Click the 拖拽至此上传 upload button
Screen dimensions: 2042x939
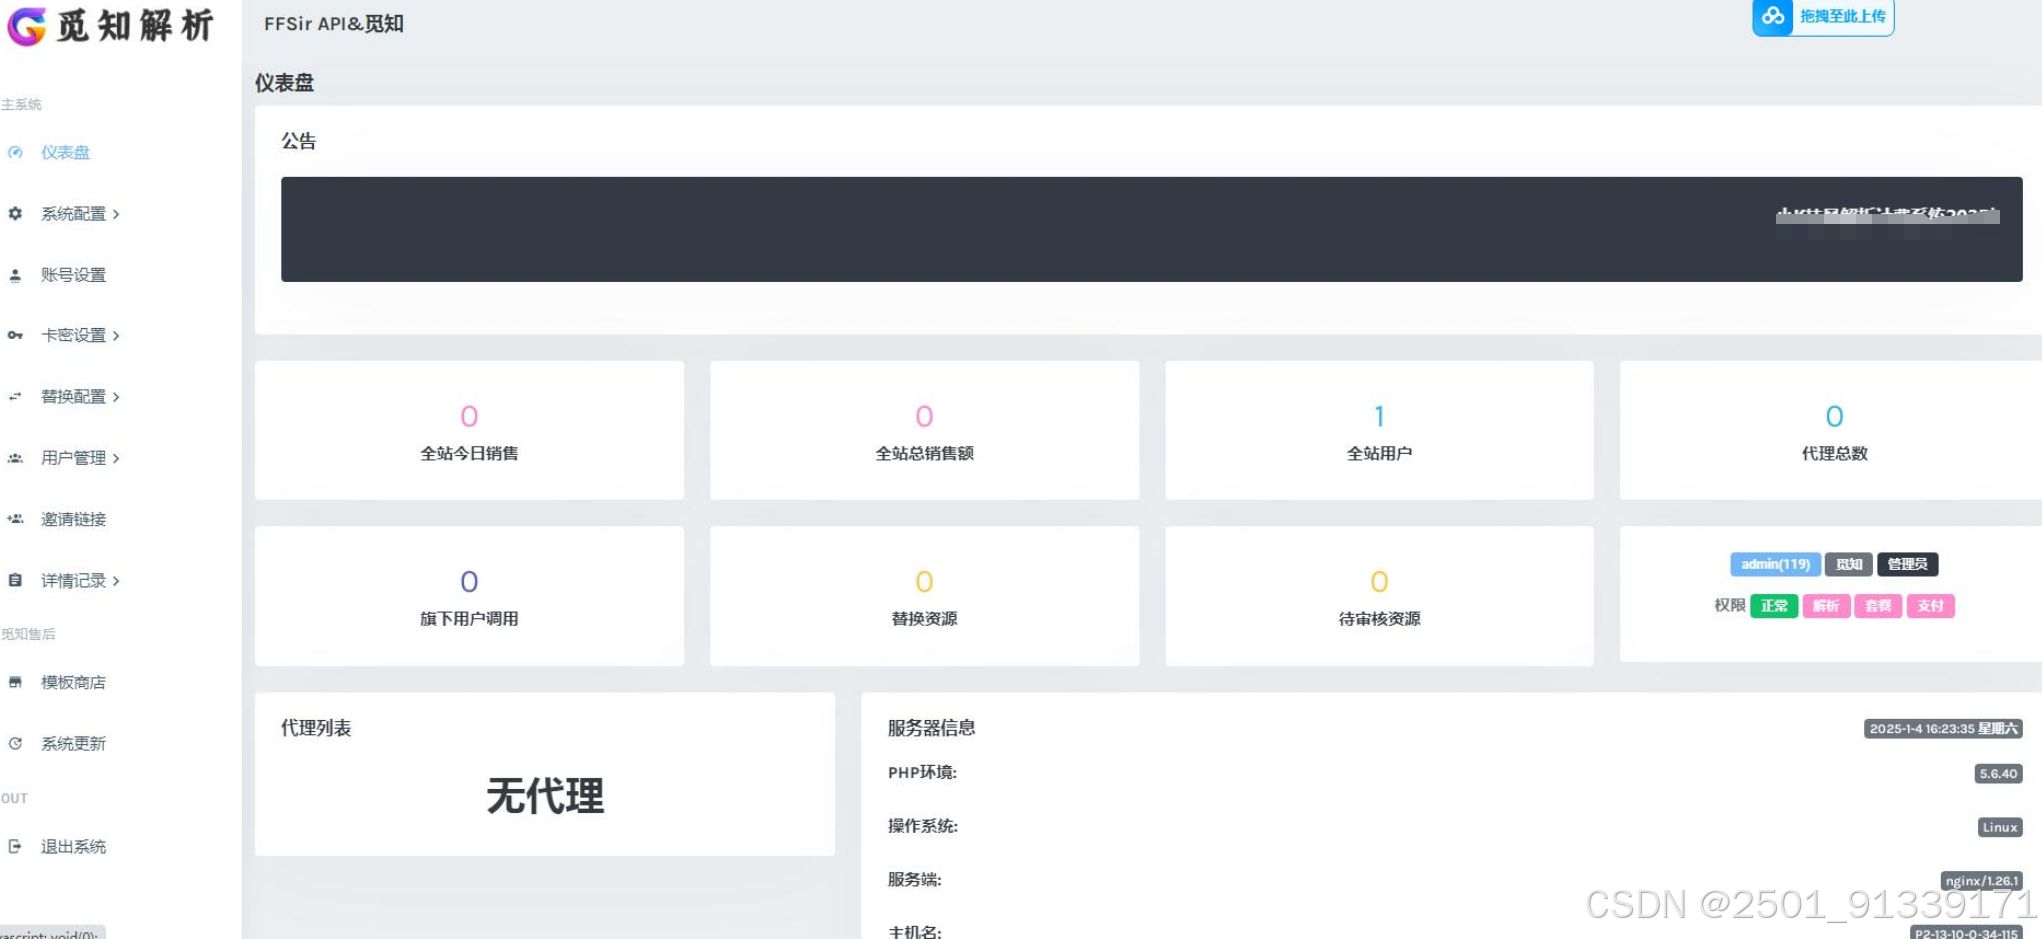pyautogui.click(x=1845, y=16)
